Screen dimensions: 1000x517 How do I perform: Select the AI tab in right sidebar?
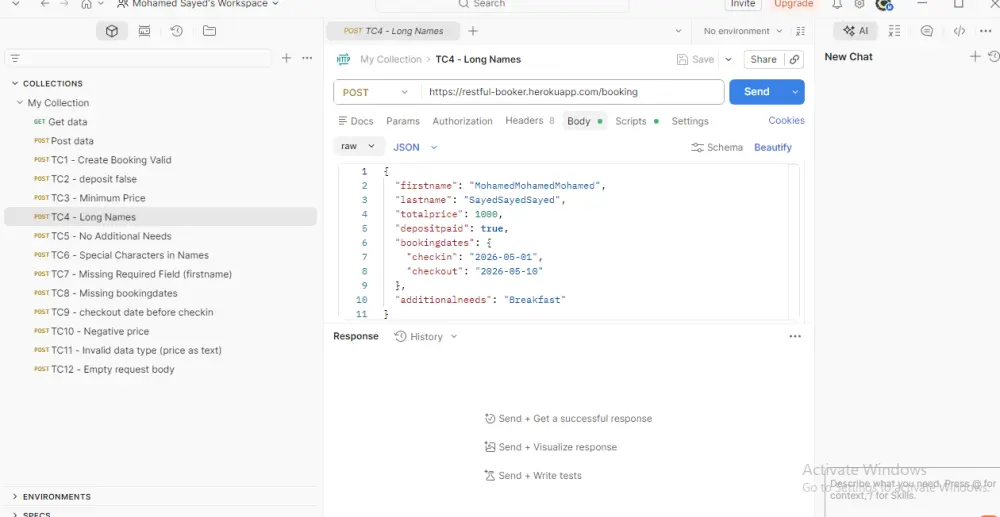pyautogui.click(x=855, y=31)
